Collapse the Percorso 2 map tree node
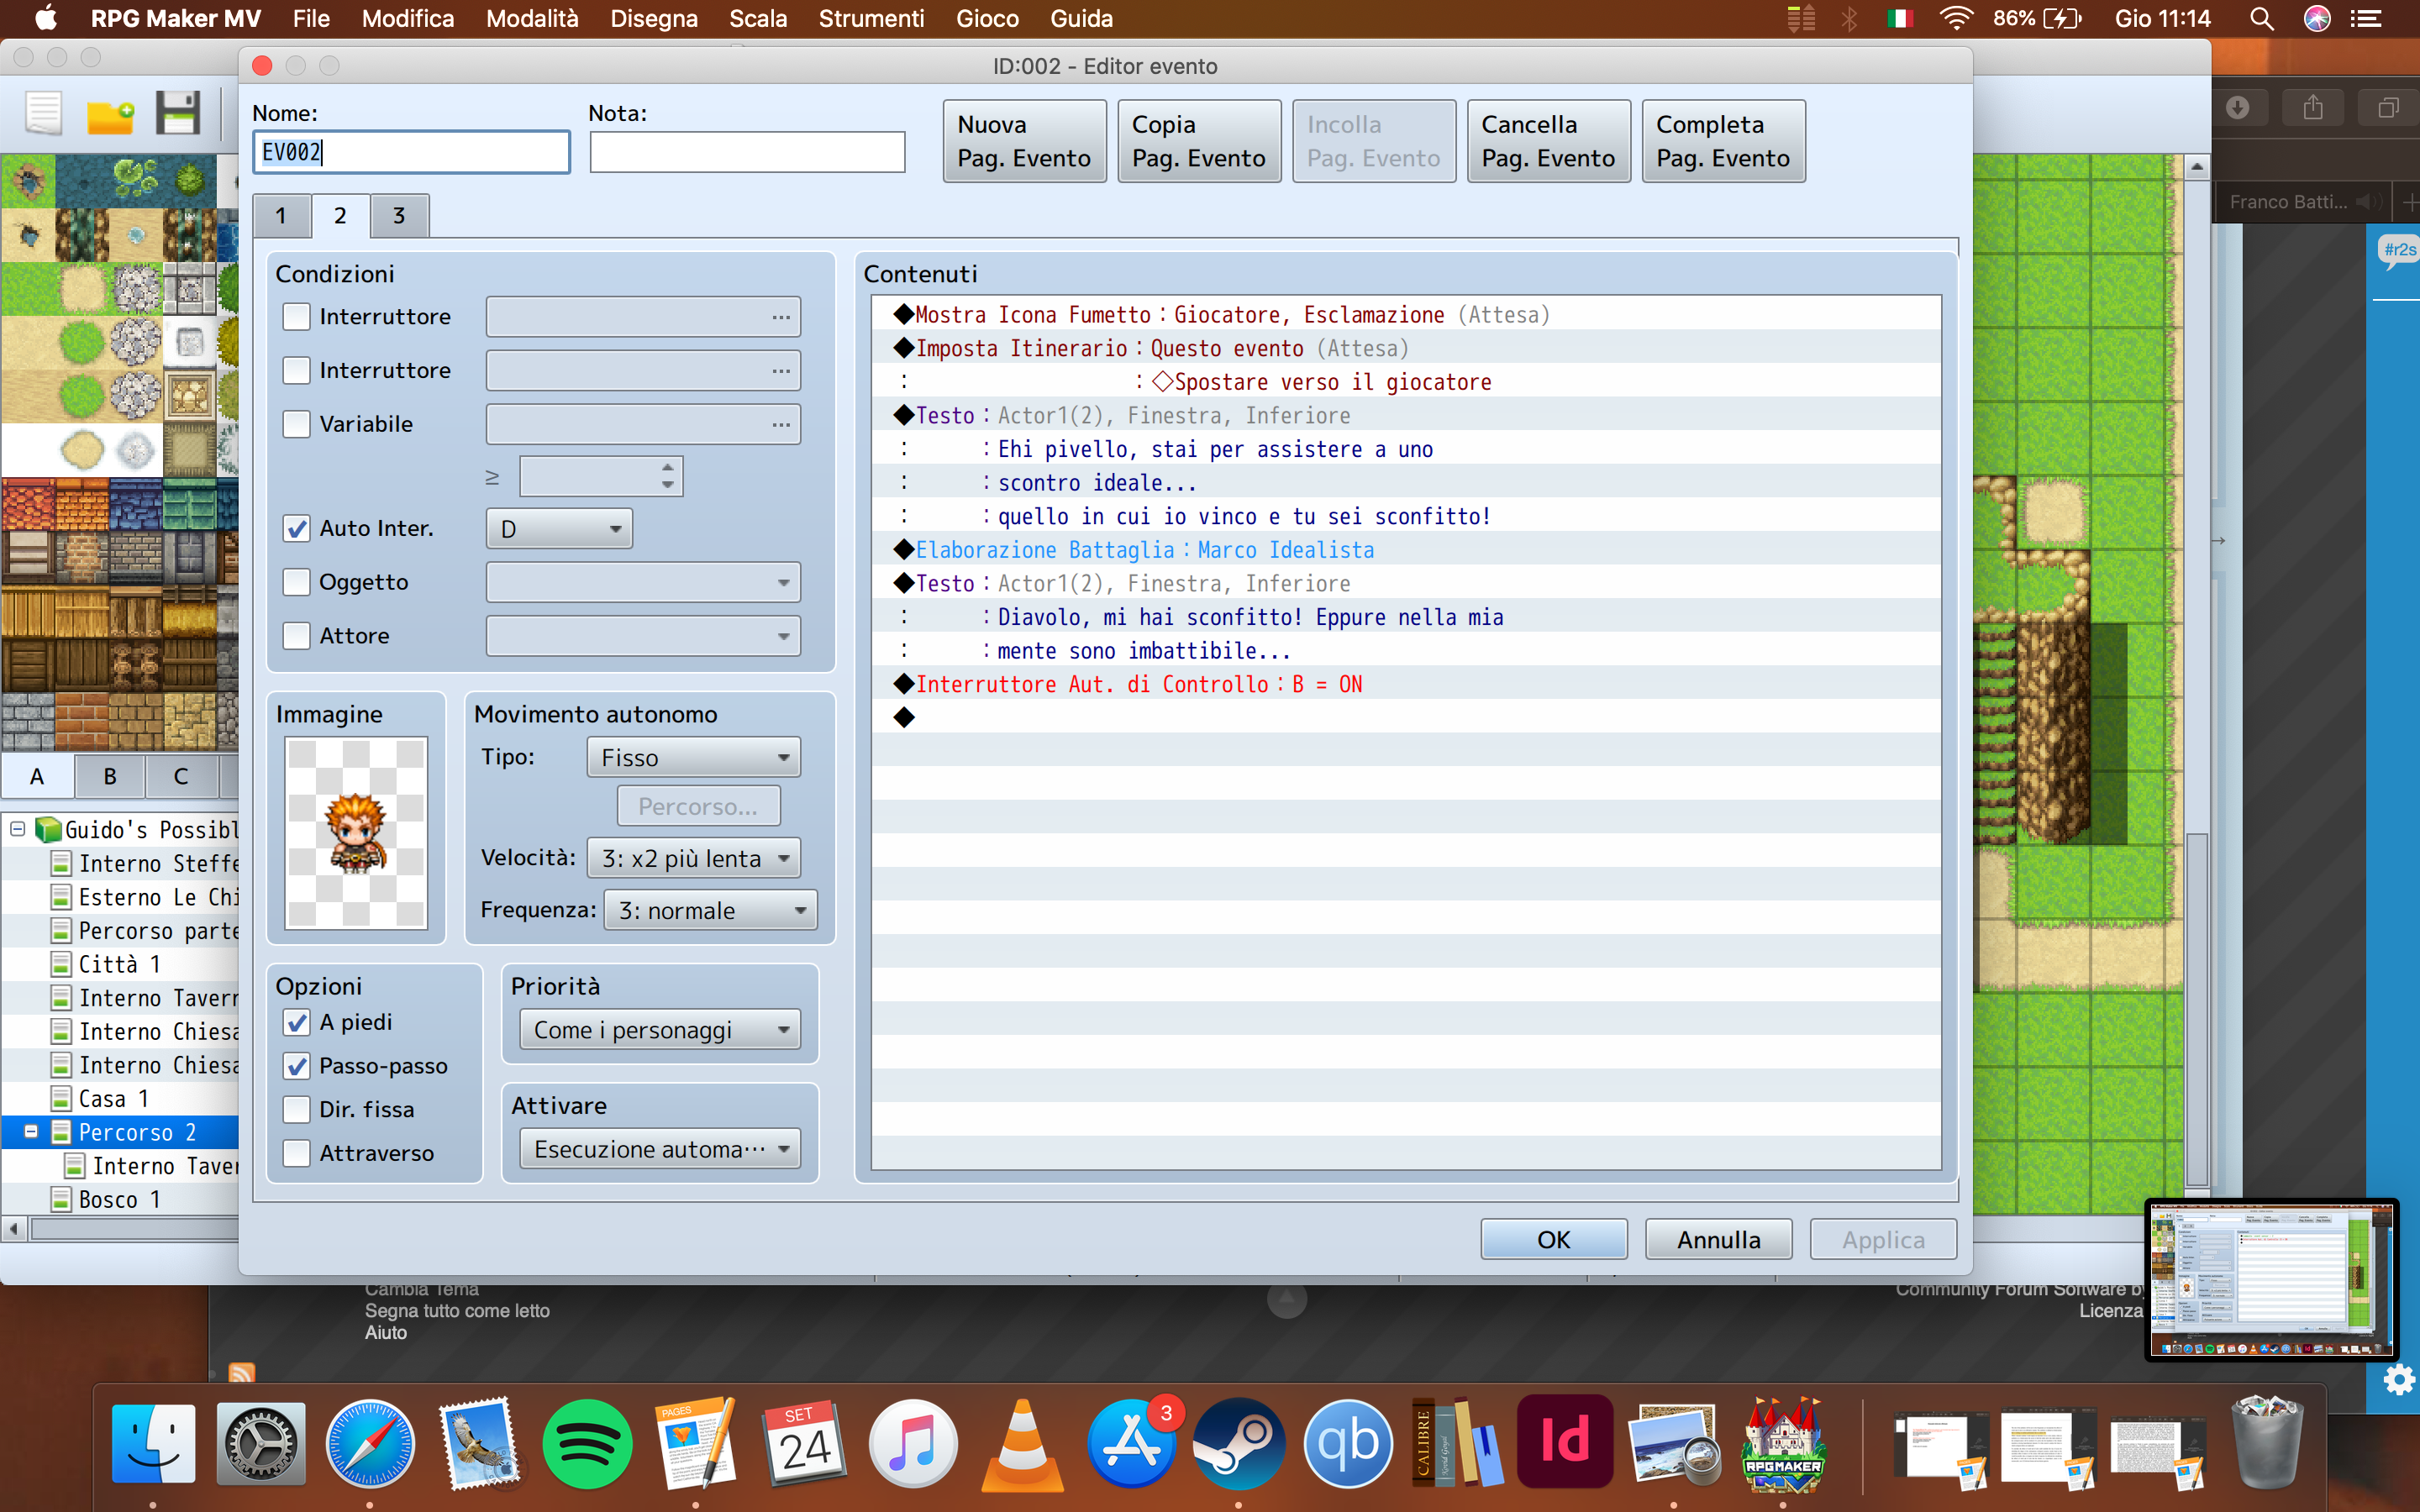Image resolution: width=2420 pixels, height=1512 pixels. point(31,1132)
